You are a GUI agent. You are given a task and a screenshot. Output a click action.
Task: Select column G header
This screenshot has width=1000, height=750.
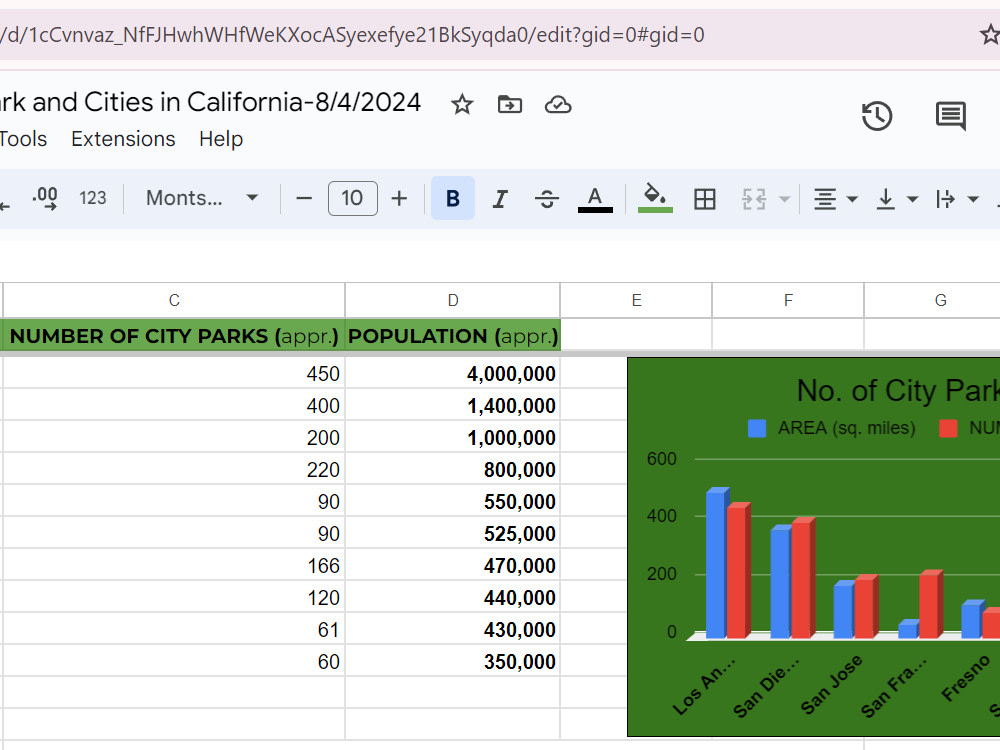pos(932,300)
